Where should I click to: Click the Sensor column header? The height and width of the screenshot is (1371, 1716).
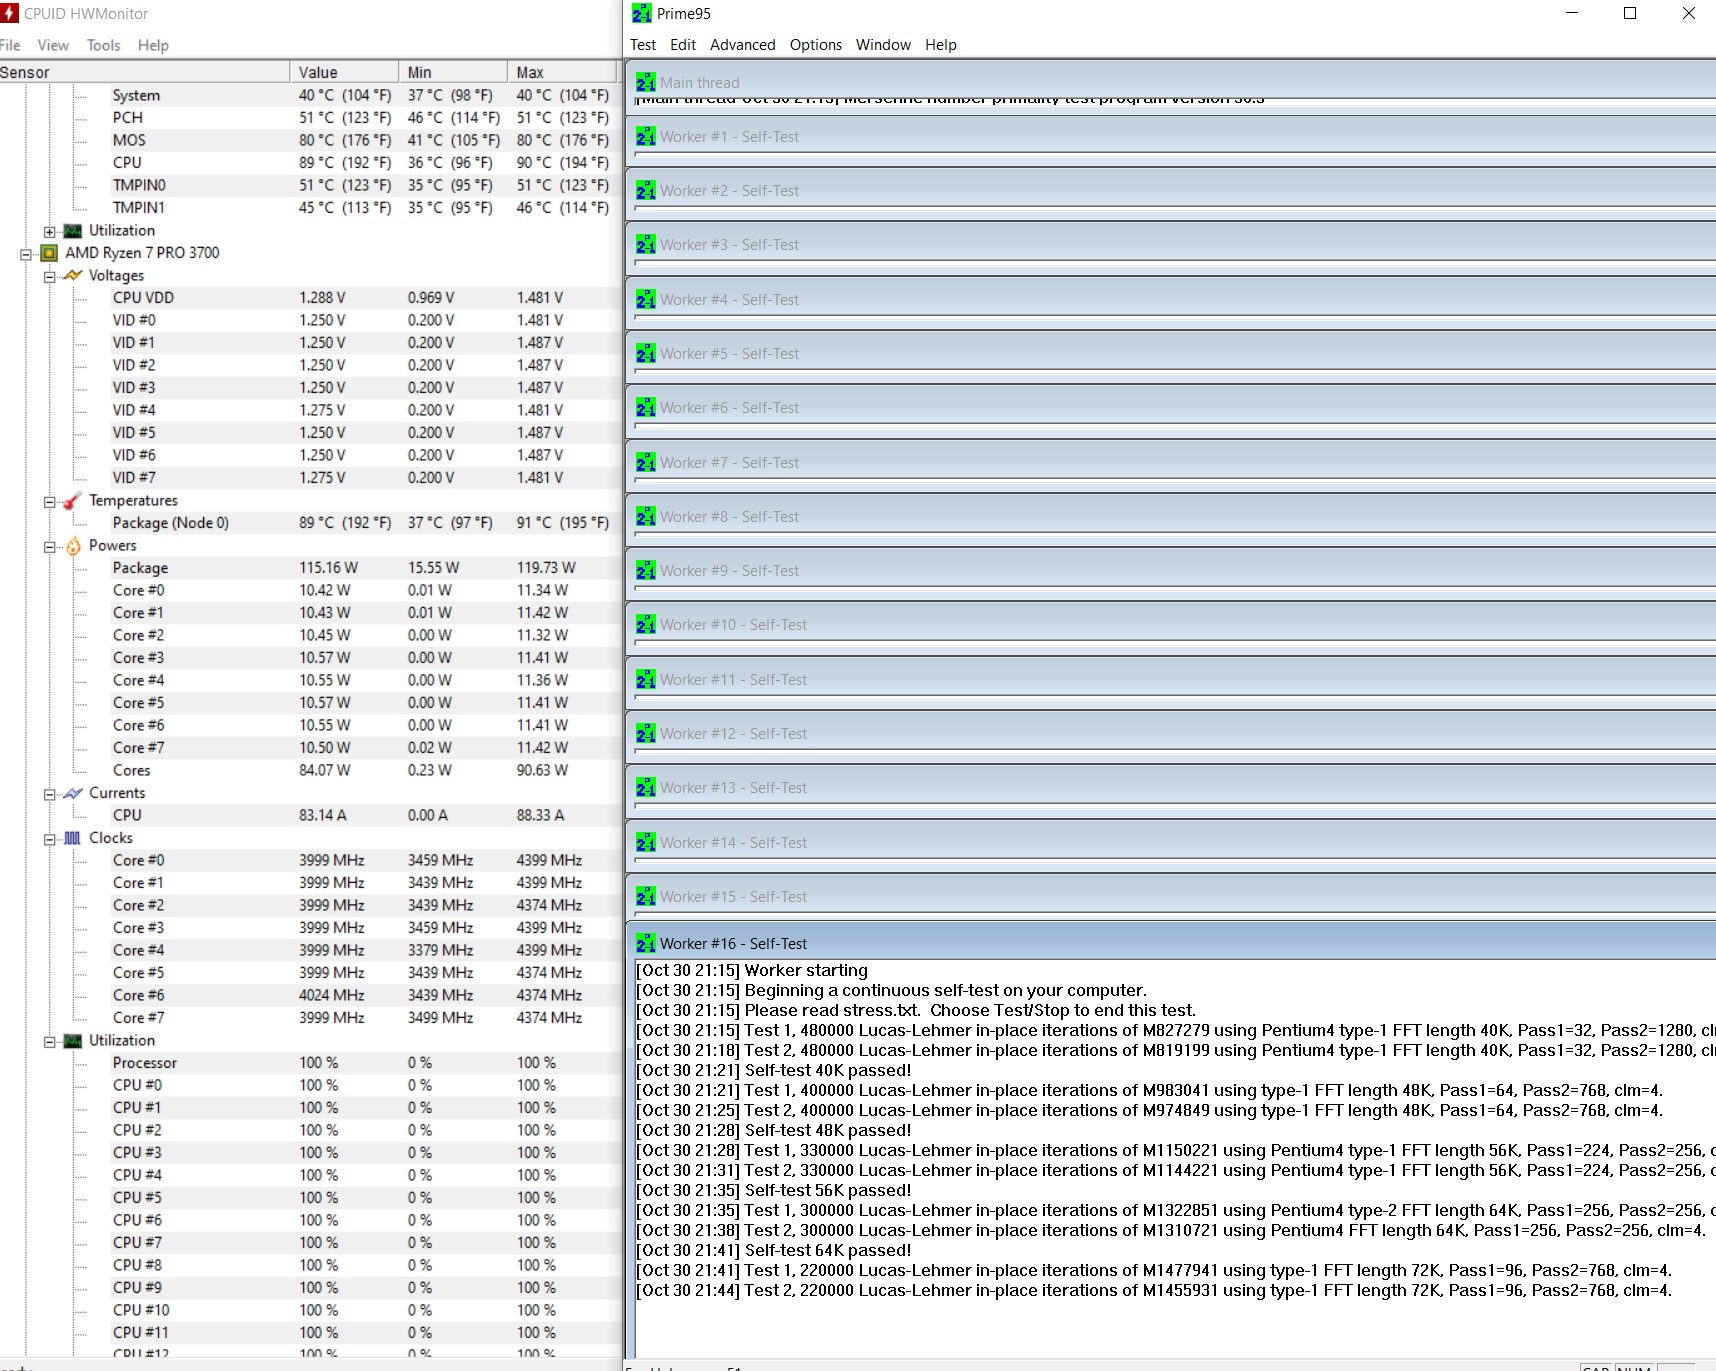coord(144,72)
